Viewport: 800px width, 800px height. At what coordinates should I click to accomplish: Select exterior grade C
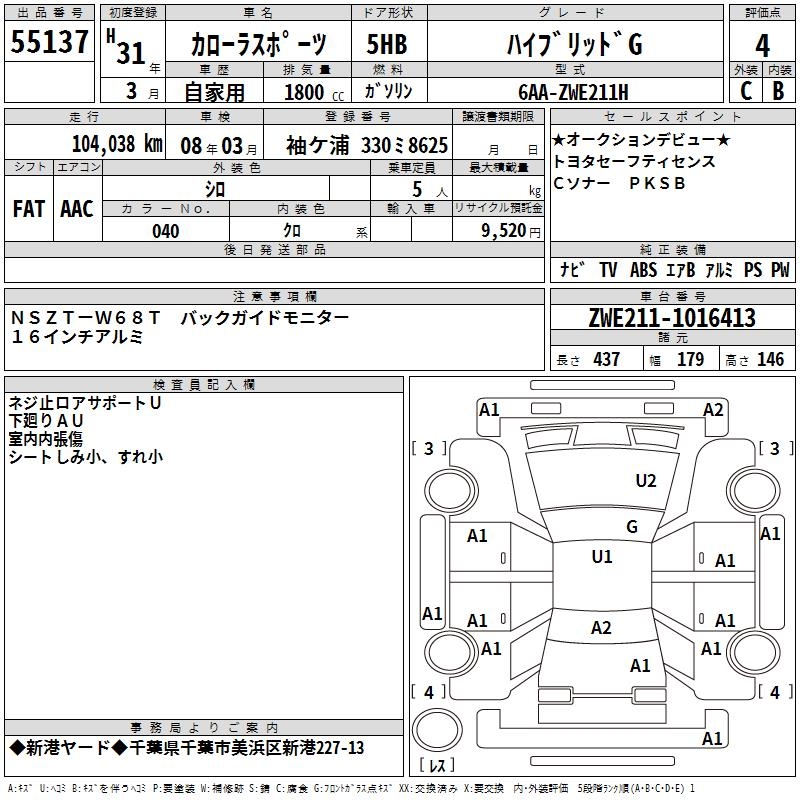(x=746, y=91)
